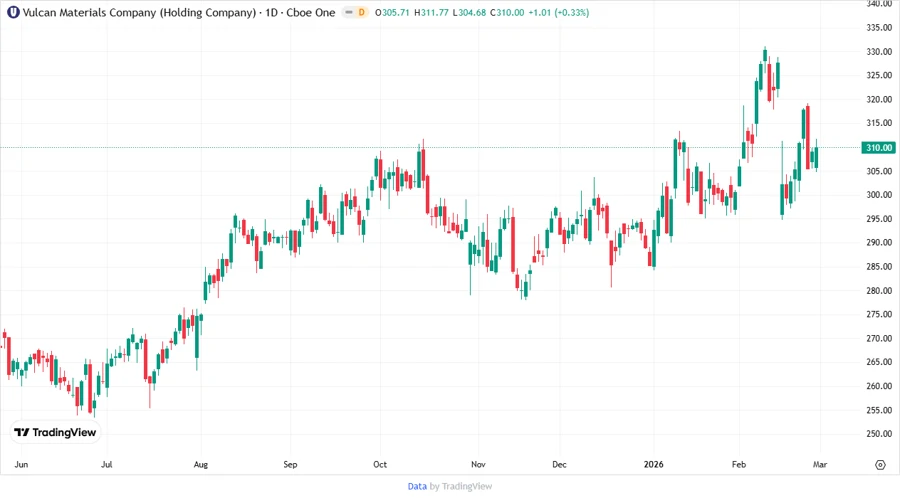This screenshot has width=900, height=498.
Task: Open the TradingView logo link
Action: [x=55, y=433]
